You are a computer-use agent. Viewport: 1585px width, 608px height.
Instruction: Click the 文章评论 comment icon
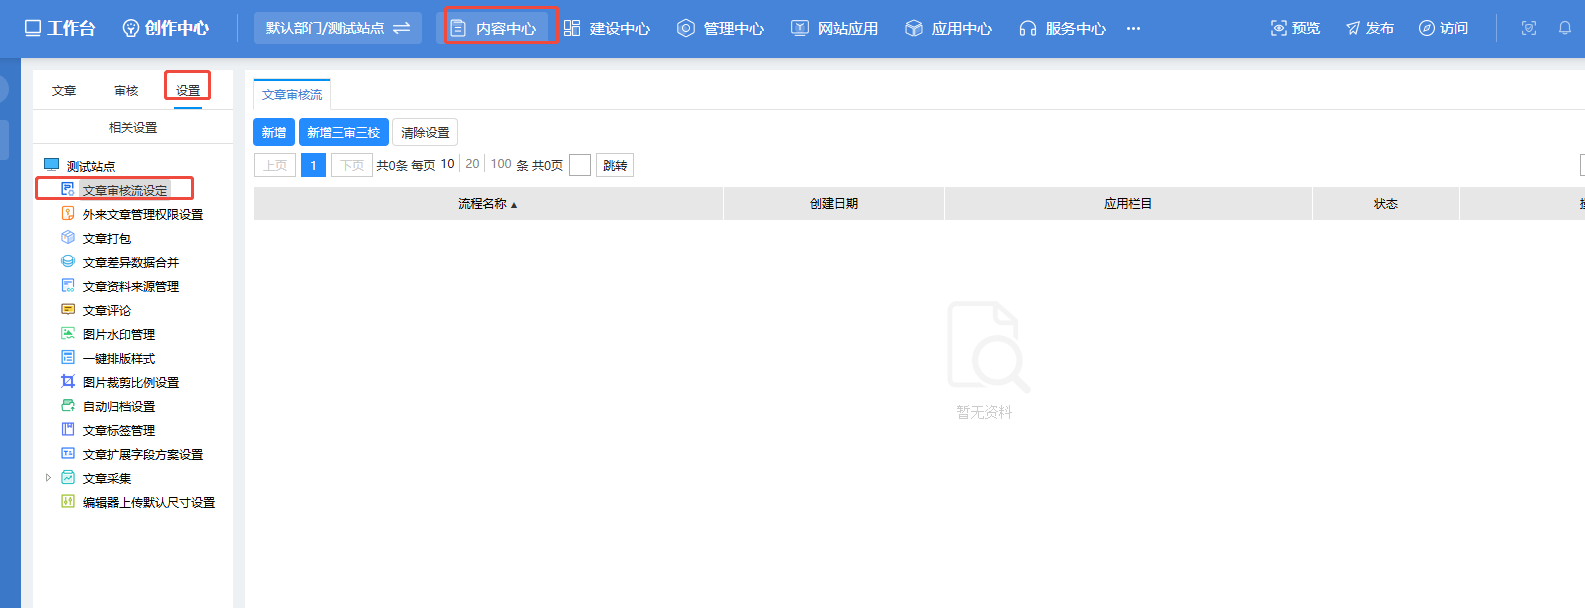[x=68, y=309]
